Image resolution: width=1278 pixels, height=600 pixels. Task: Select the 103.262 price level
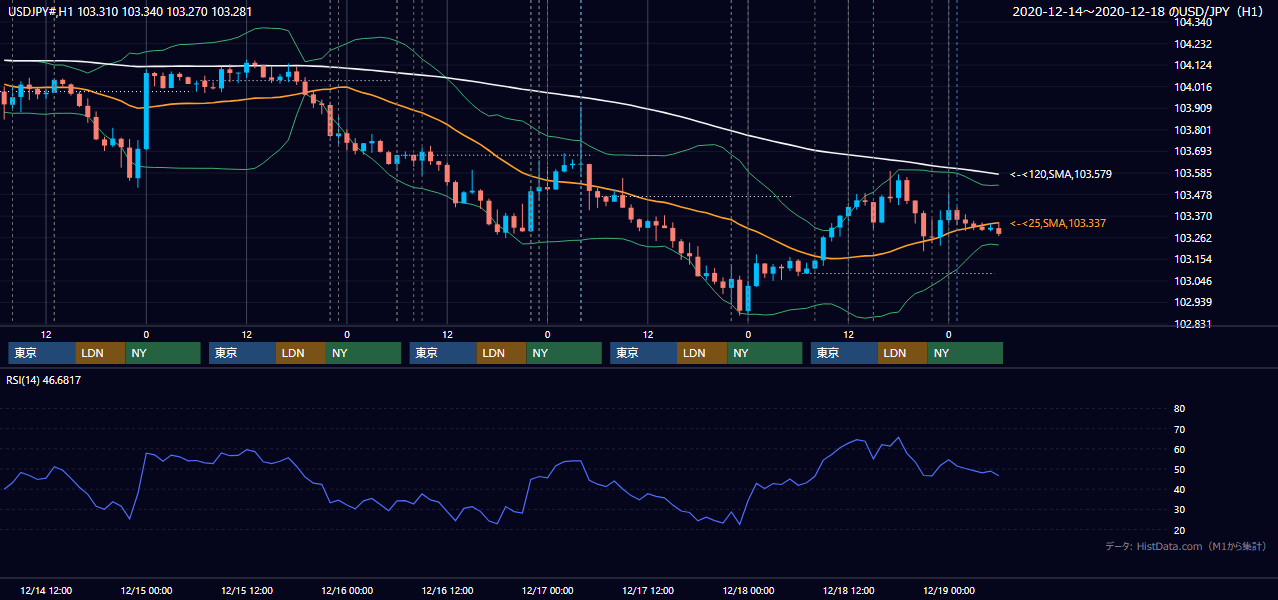tap(1191, 238)
